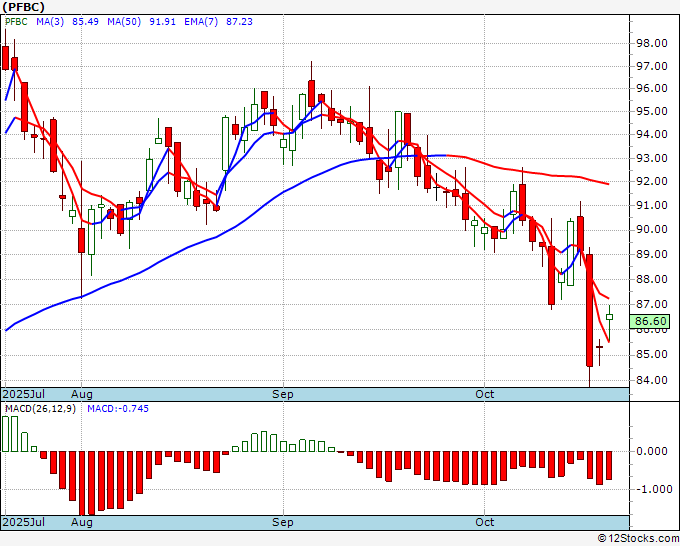This screenshot has width=680, height=546.
Task: Click the 88.00 price axis label
Action: pyautogui.click(x=651, y=279)
